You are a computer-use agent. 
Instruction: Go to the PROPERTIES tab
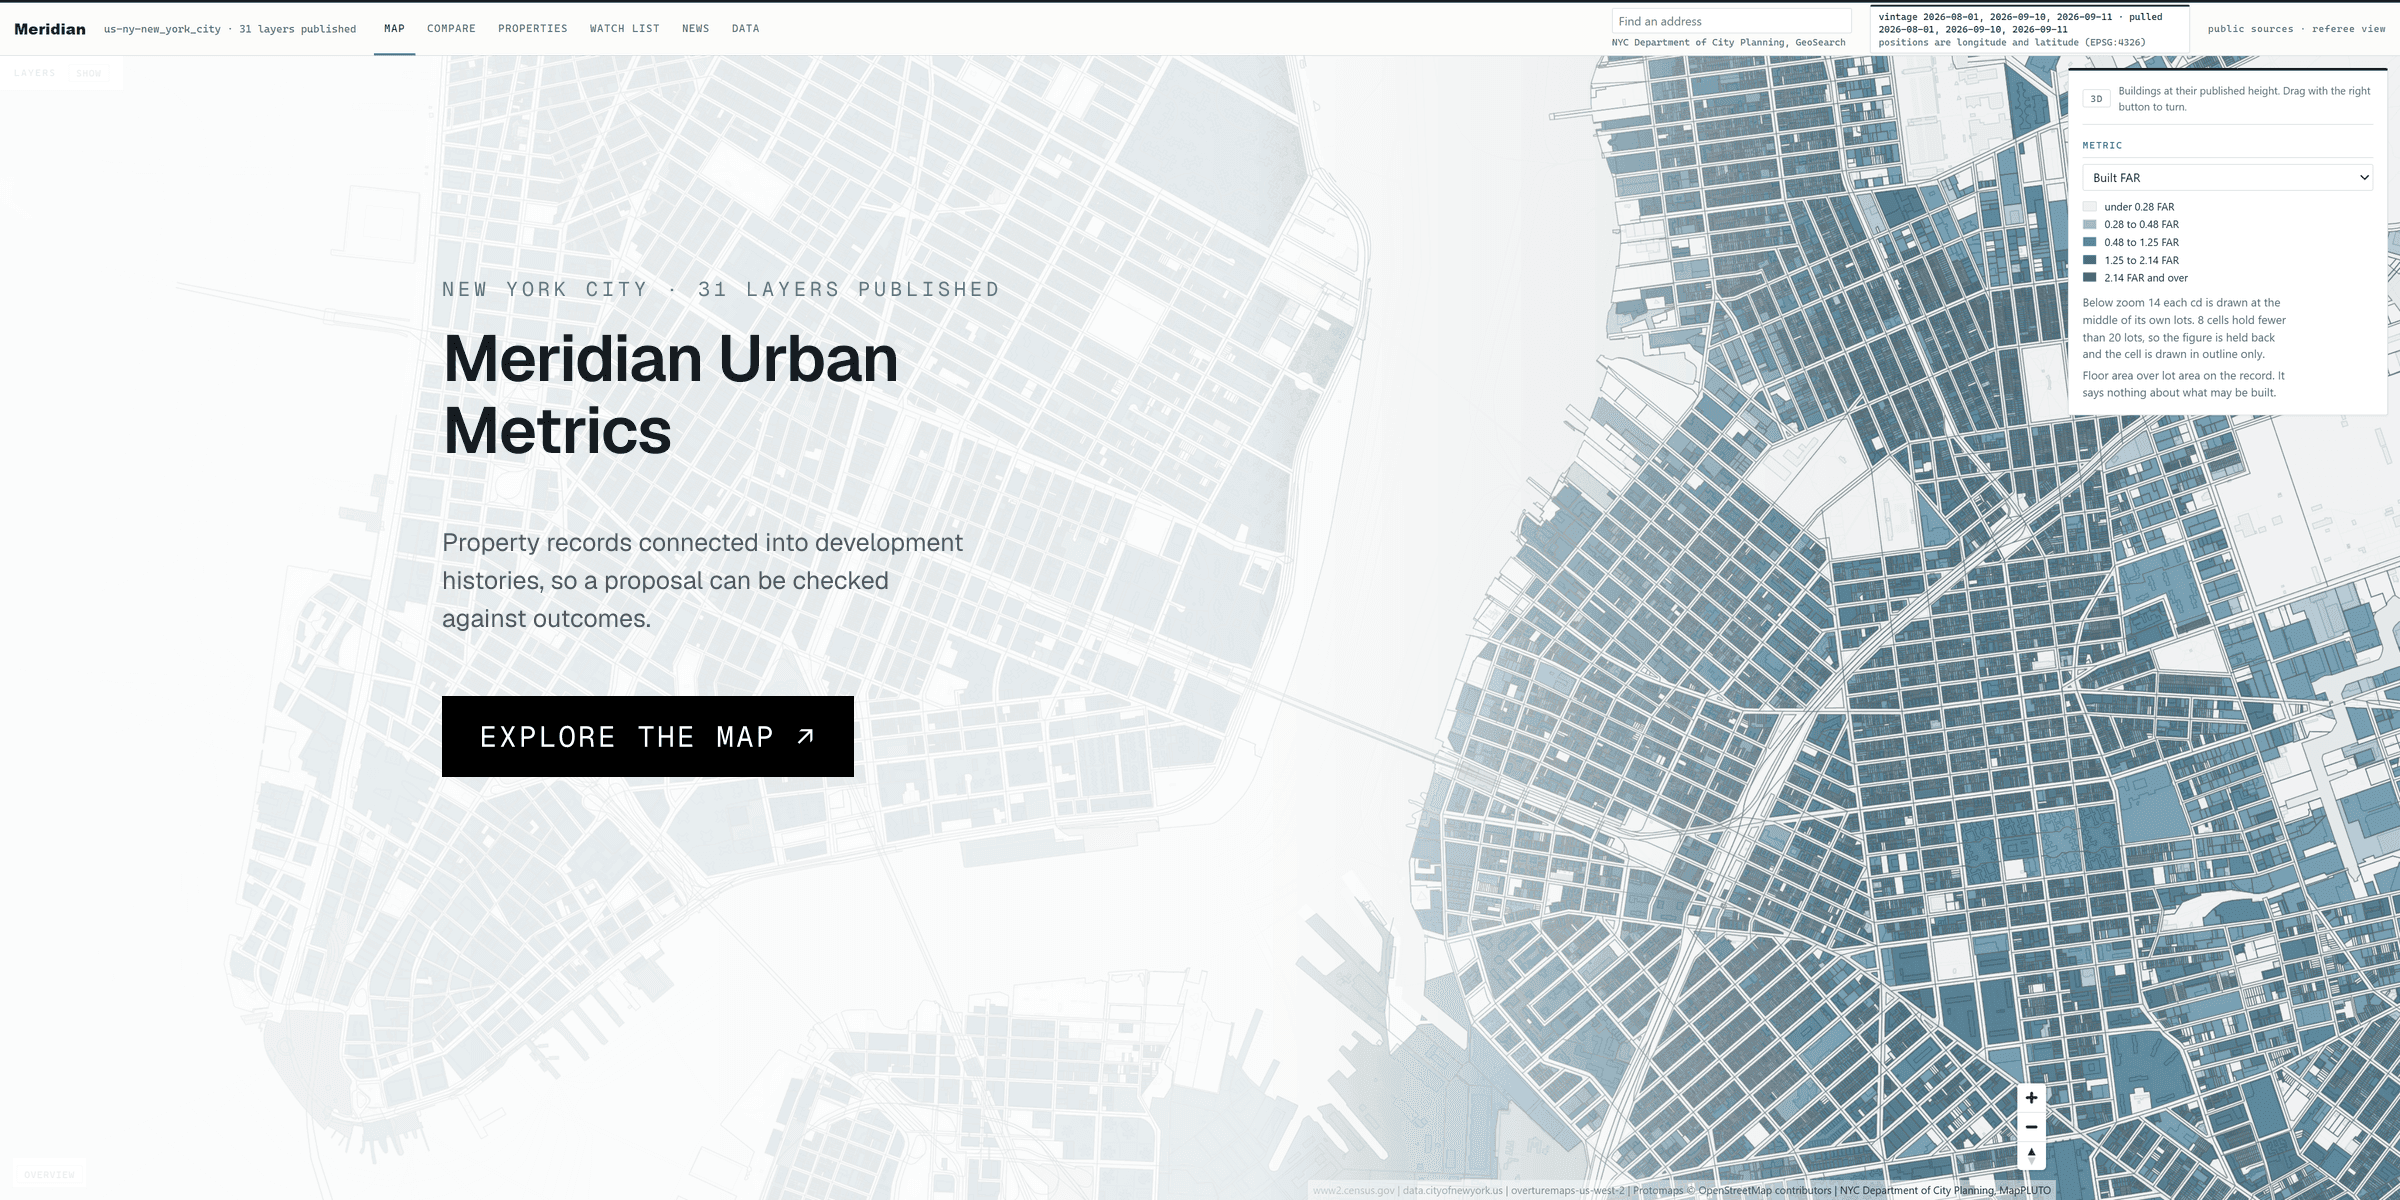coord(532,29)
